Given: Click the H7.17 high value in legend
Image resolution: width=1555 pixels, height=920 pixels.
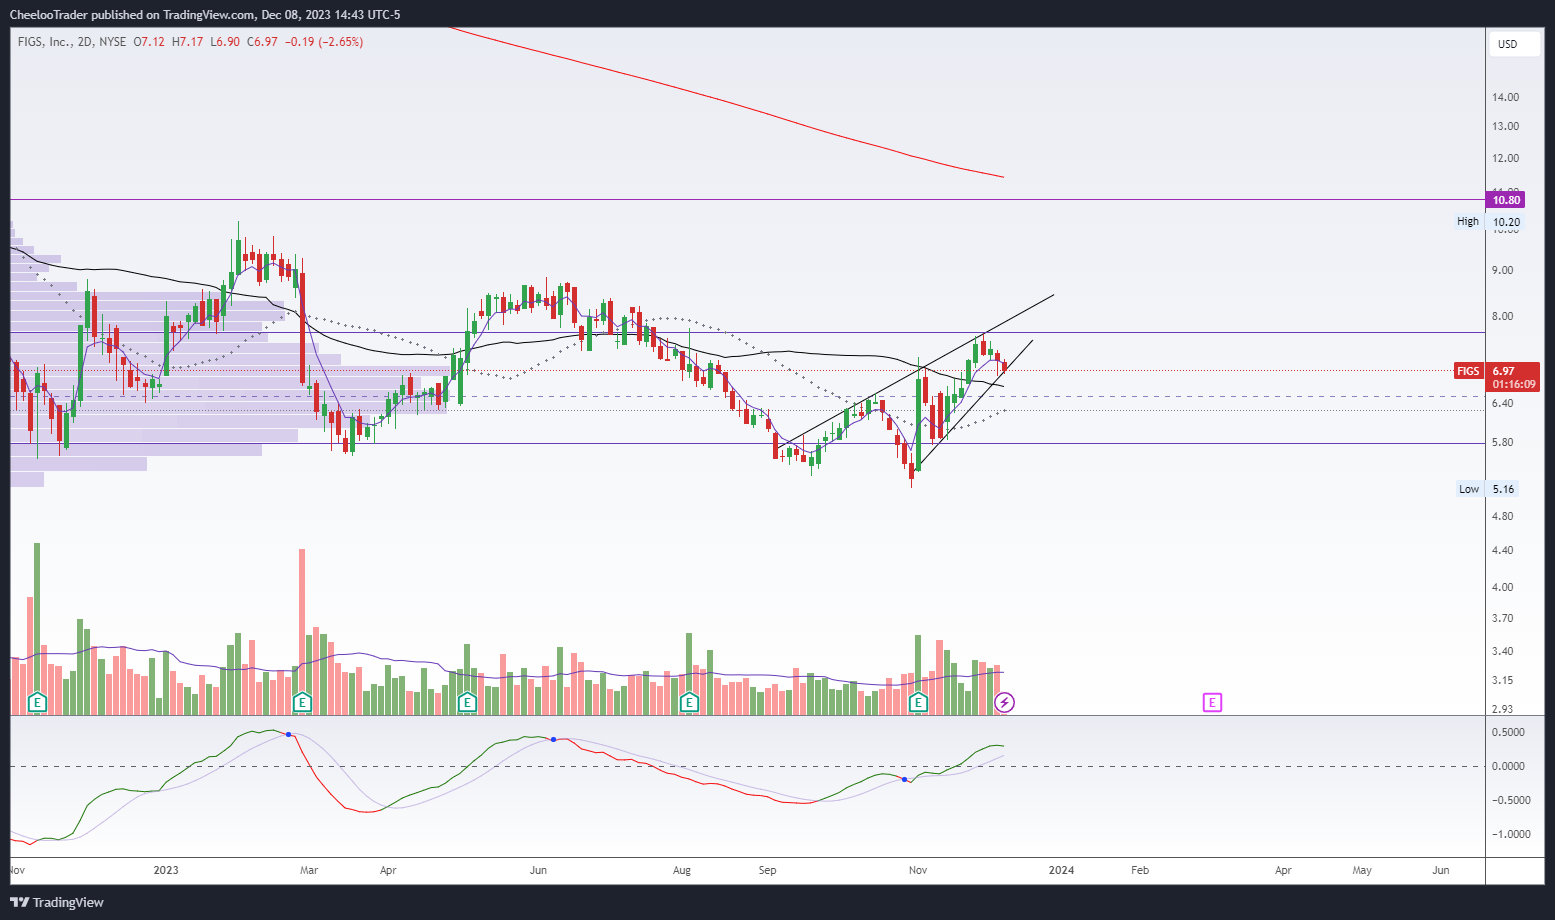Looking at the screenshot, I should coord(187,42).
